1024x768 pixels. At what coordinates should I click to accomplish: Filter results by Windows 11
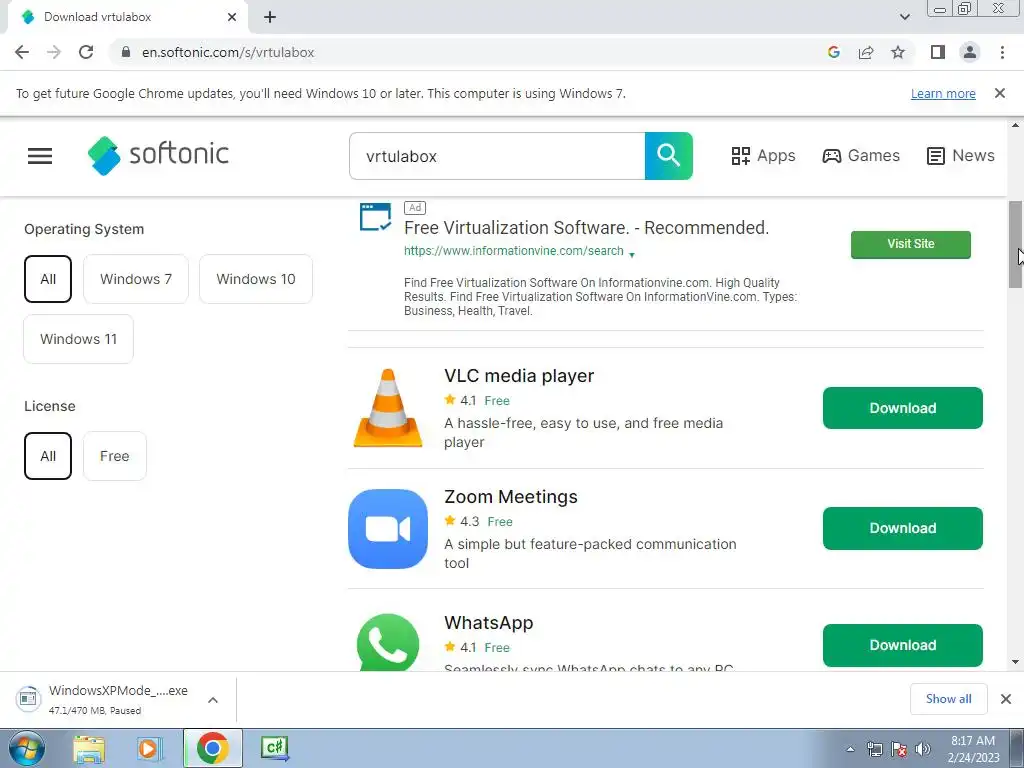click(x=78, y=339)
